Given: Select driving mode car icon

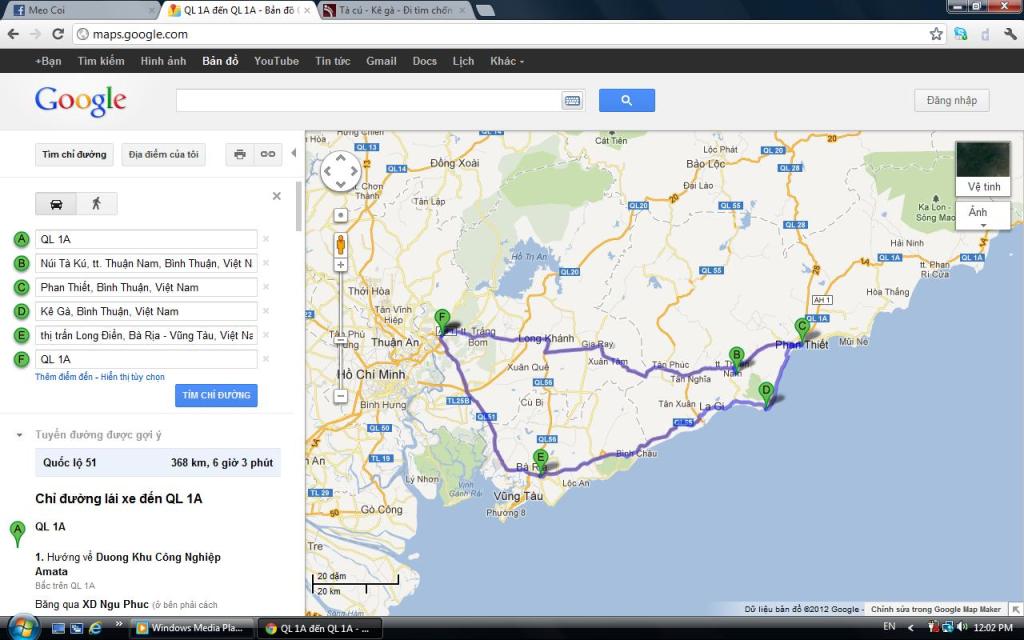Looking at the screenshot, I should click(x=56, y=204).
